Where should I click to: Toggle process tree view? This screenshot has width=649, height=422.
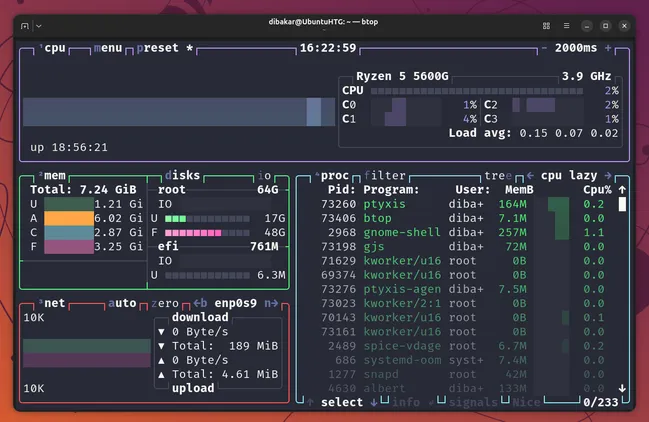point(498,175)
